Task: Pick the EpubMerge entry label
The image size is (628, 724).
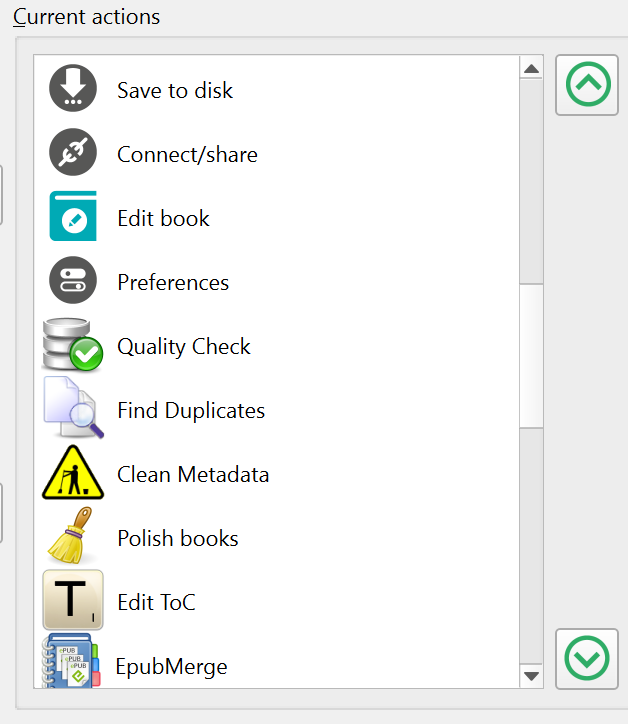Action: coord(171,666)
